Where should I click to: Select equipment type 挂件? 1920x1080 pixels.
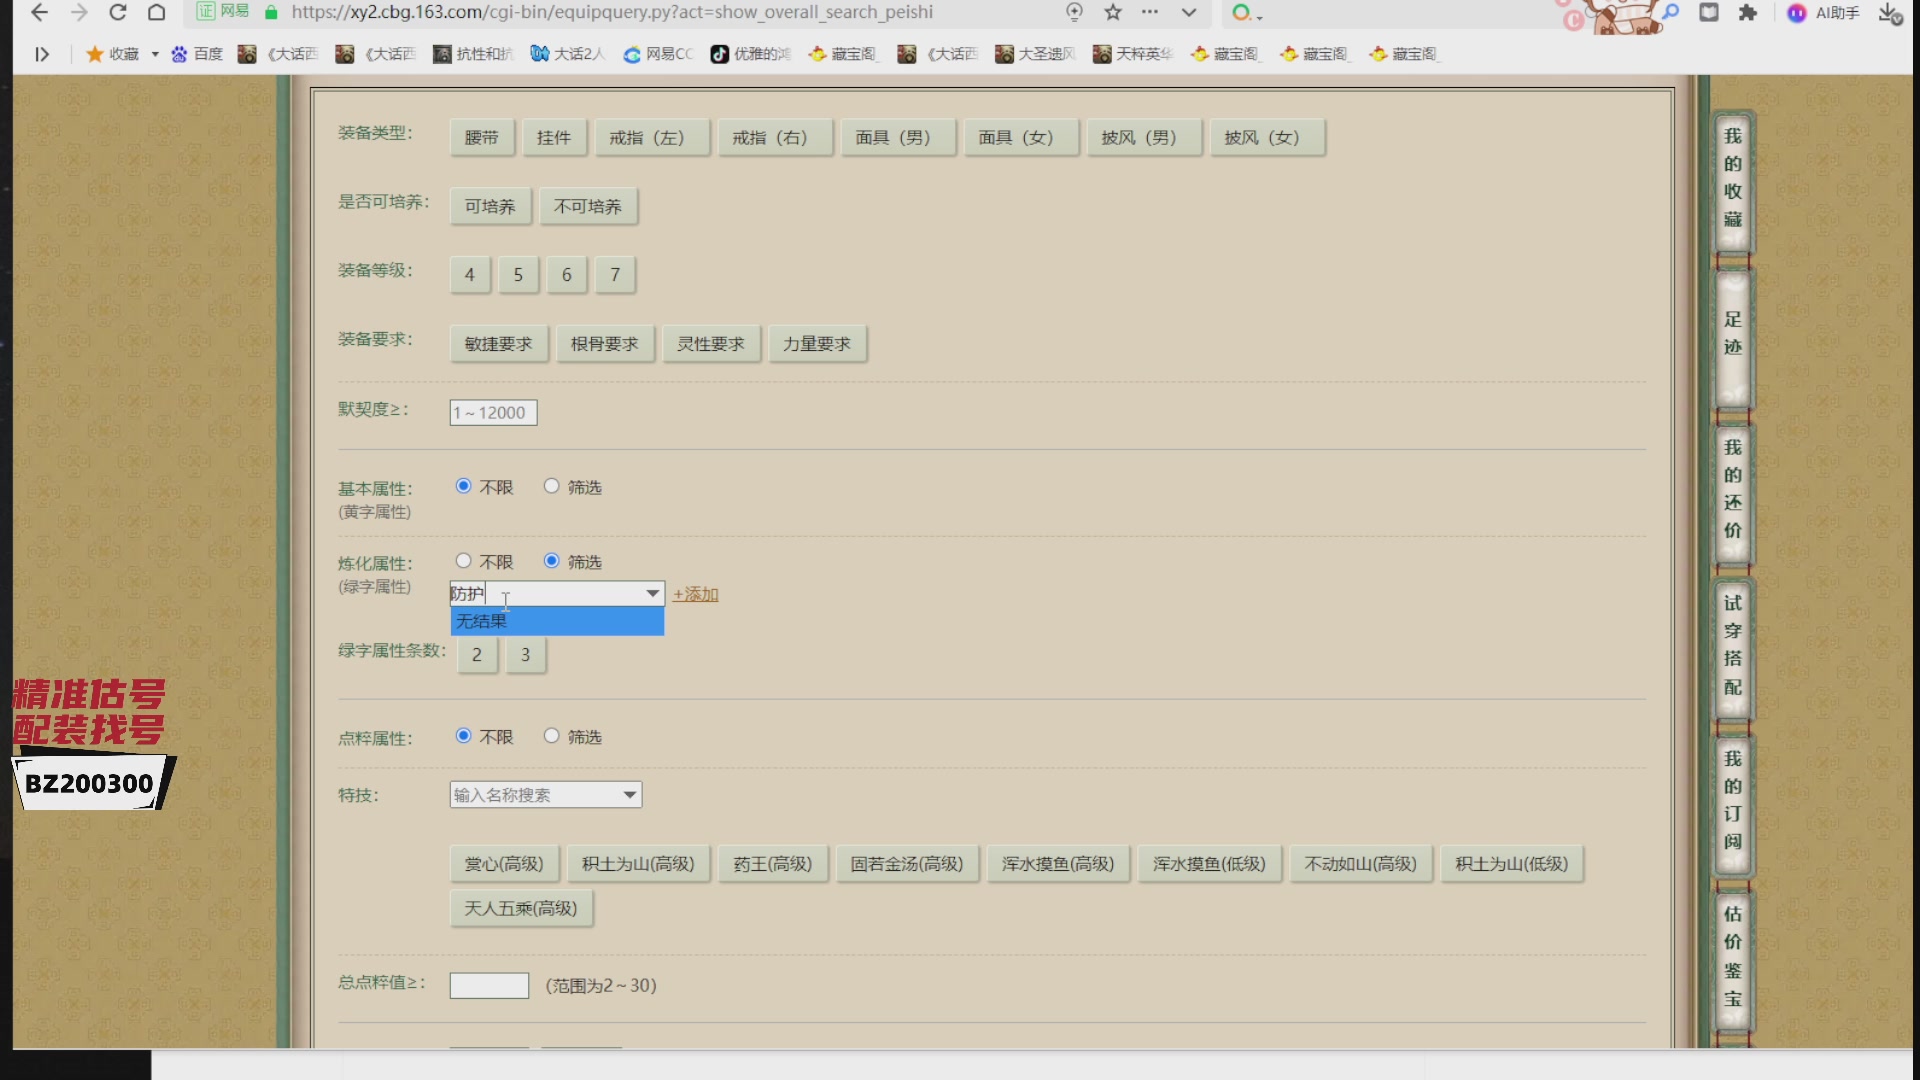(554, 137)
